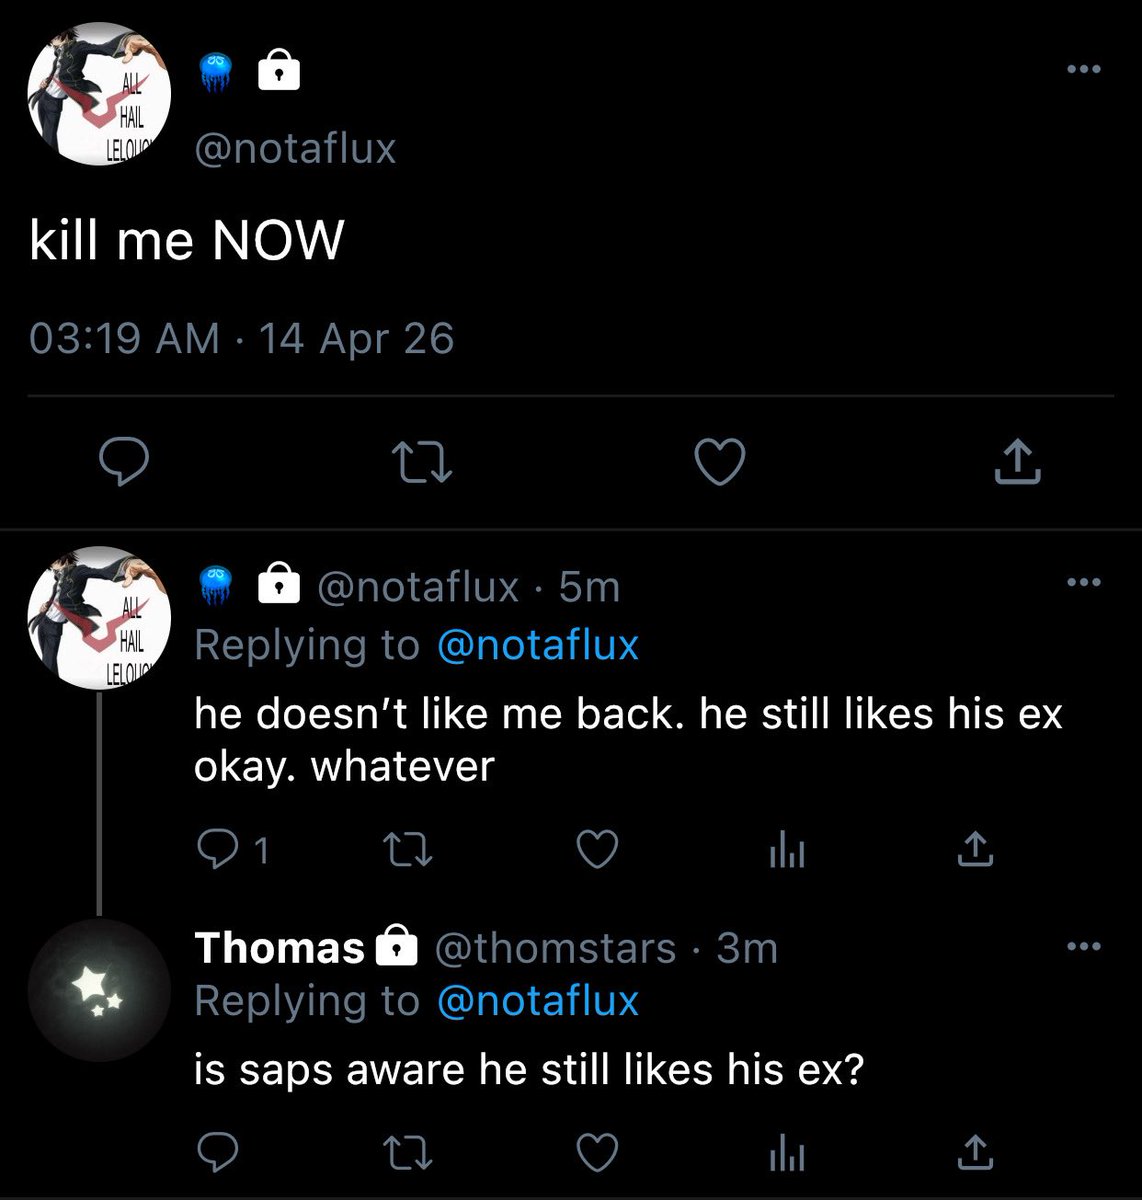
Task: Tap main tweet author avatar
Action: (x=99, y=93)
